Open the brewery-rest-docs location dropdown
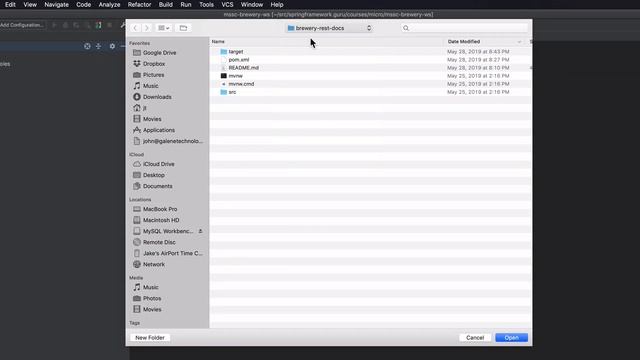 coord(329,28)
